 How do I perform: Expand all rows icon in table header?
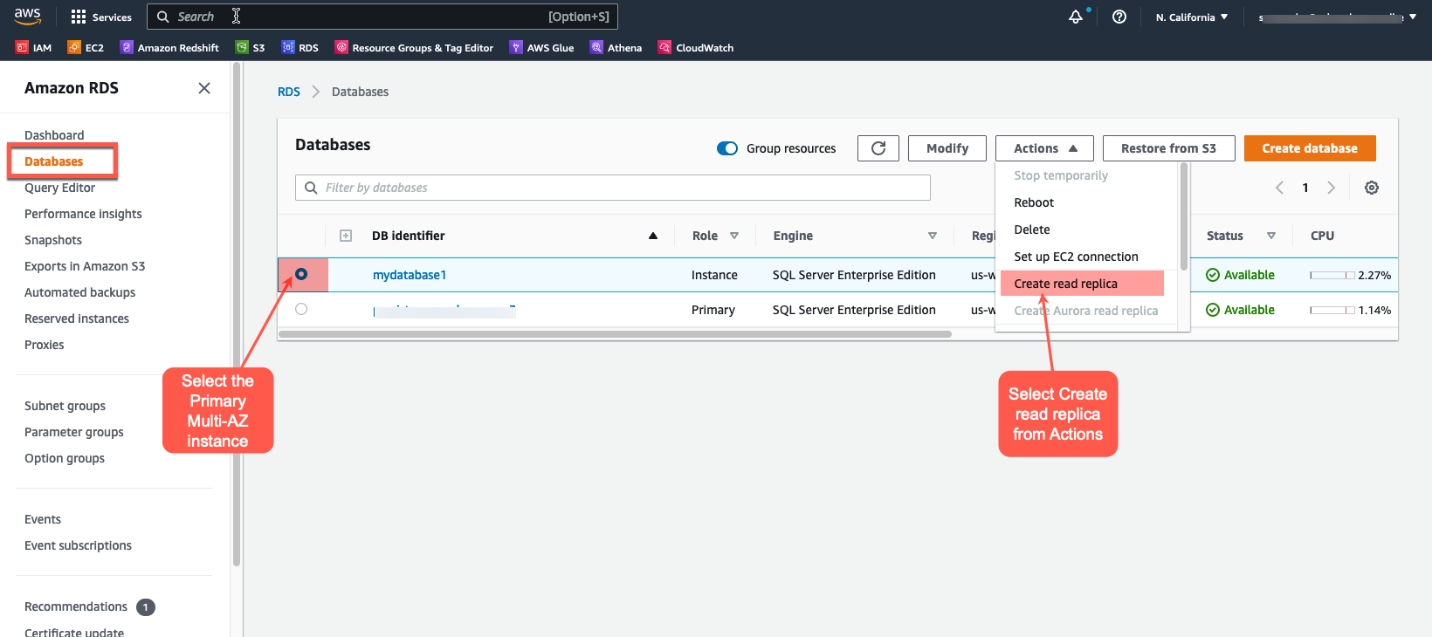point(346,236)
